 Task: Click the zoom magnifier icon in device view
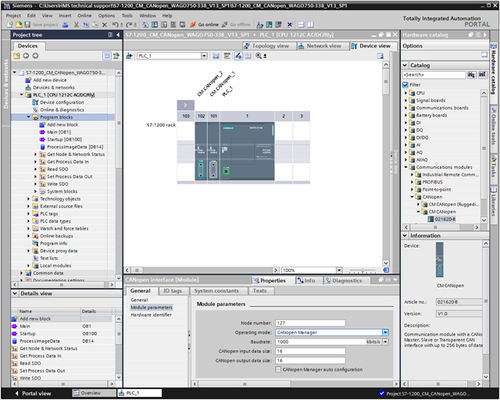click(259, 56)
